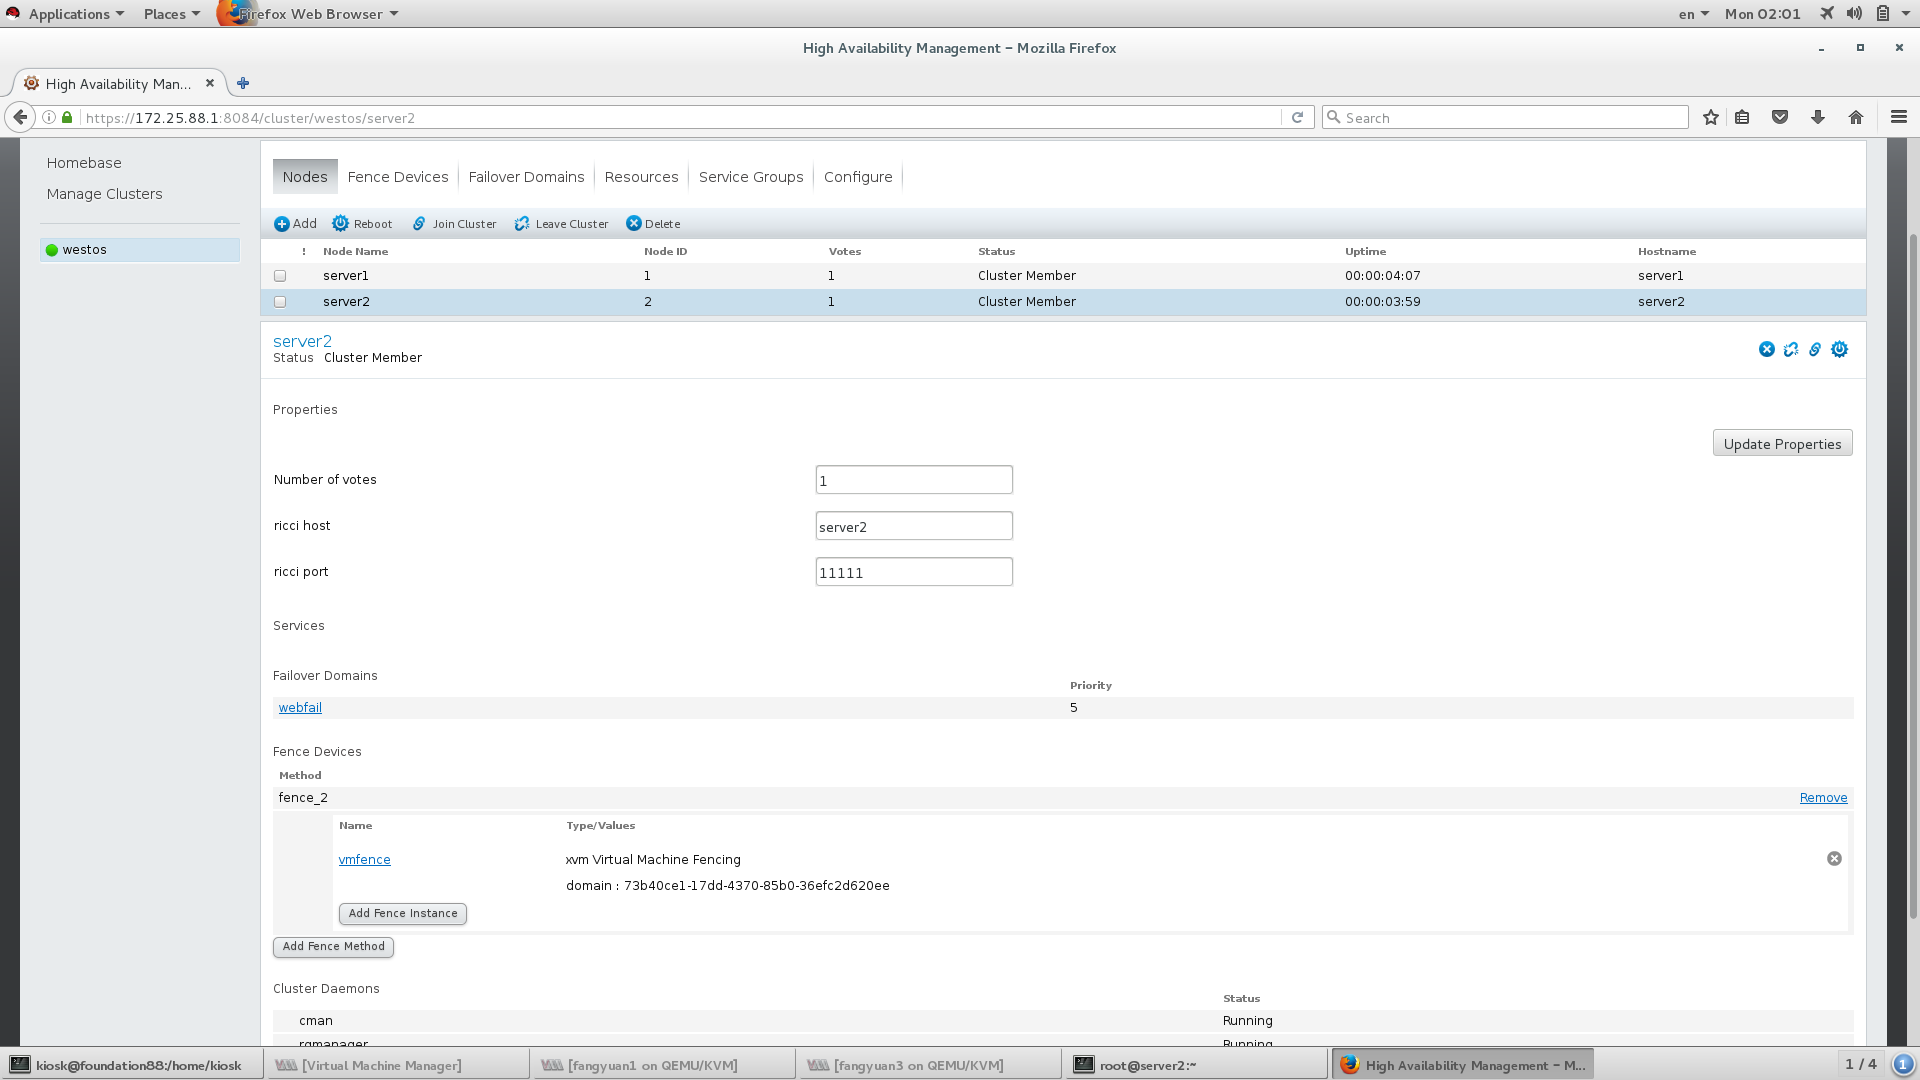
Task: Remove the vmfence instance with the gray X
Action: 1834,859
